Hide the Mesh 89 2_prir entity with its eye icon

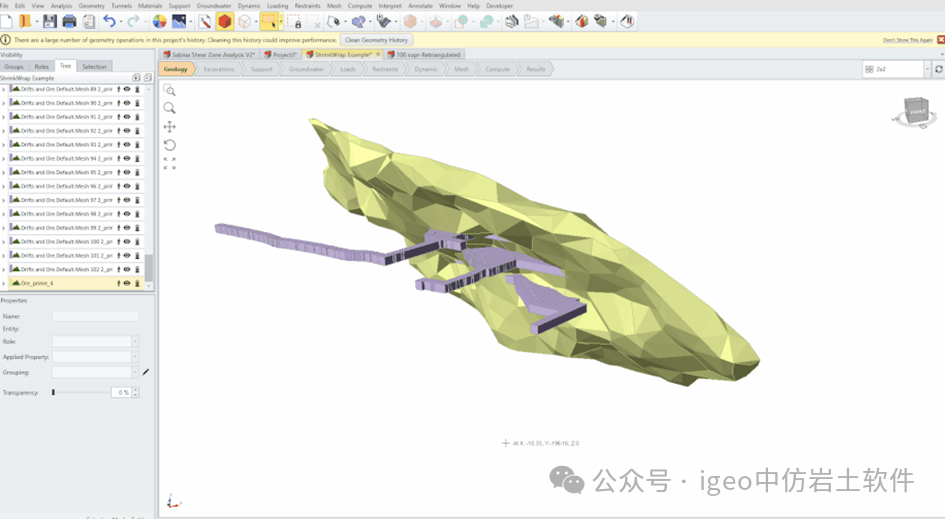[127, 89]
